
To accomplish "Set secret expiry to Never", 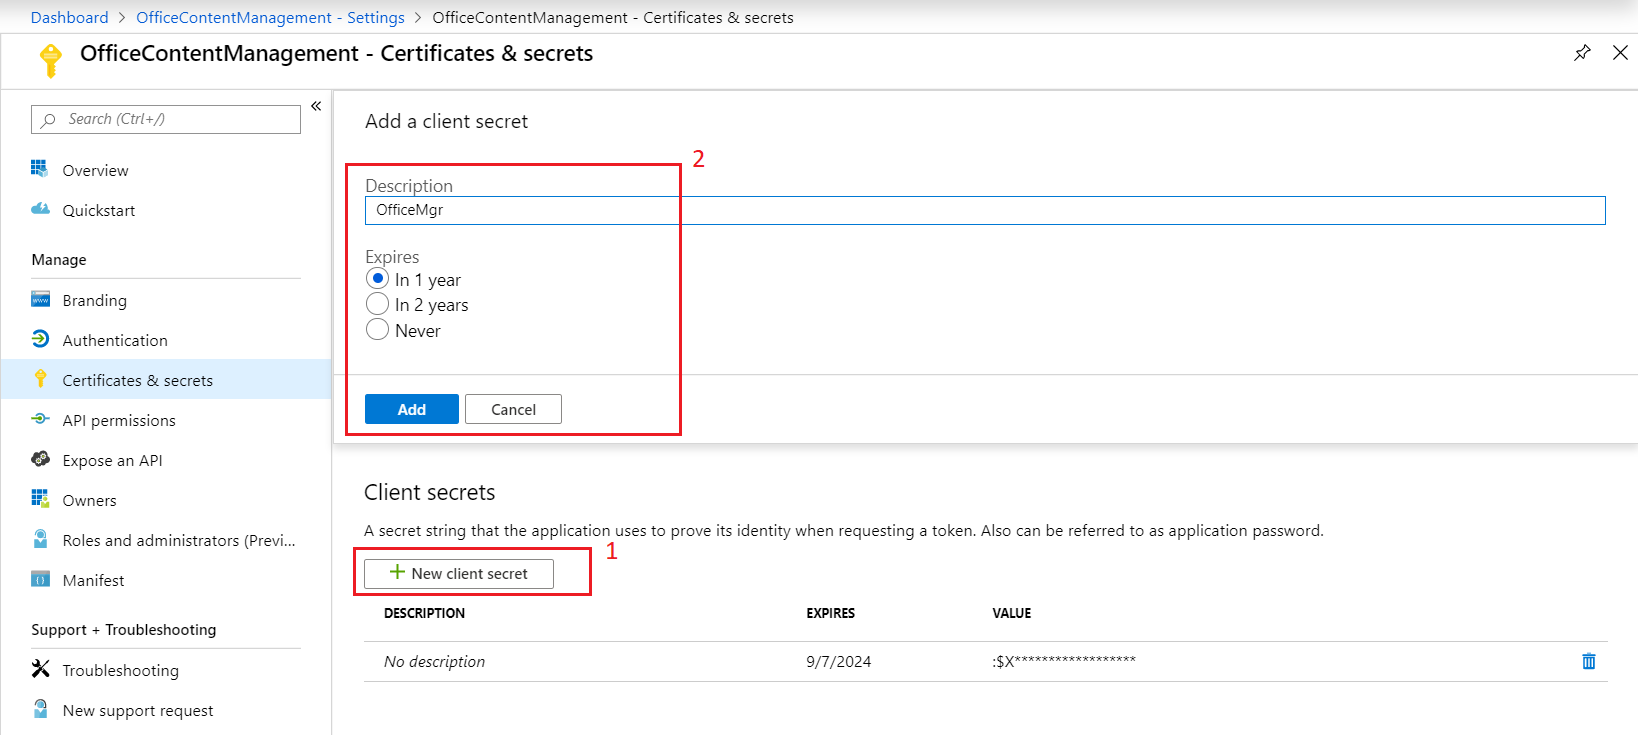I will point(377,330).
